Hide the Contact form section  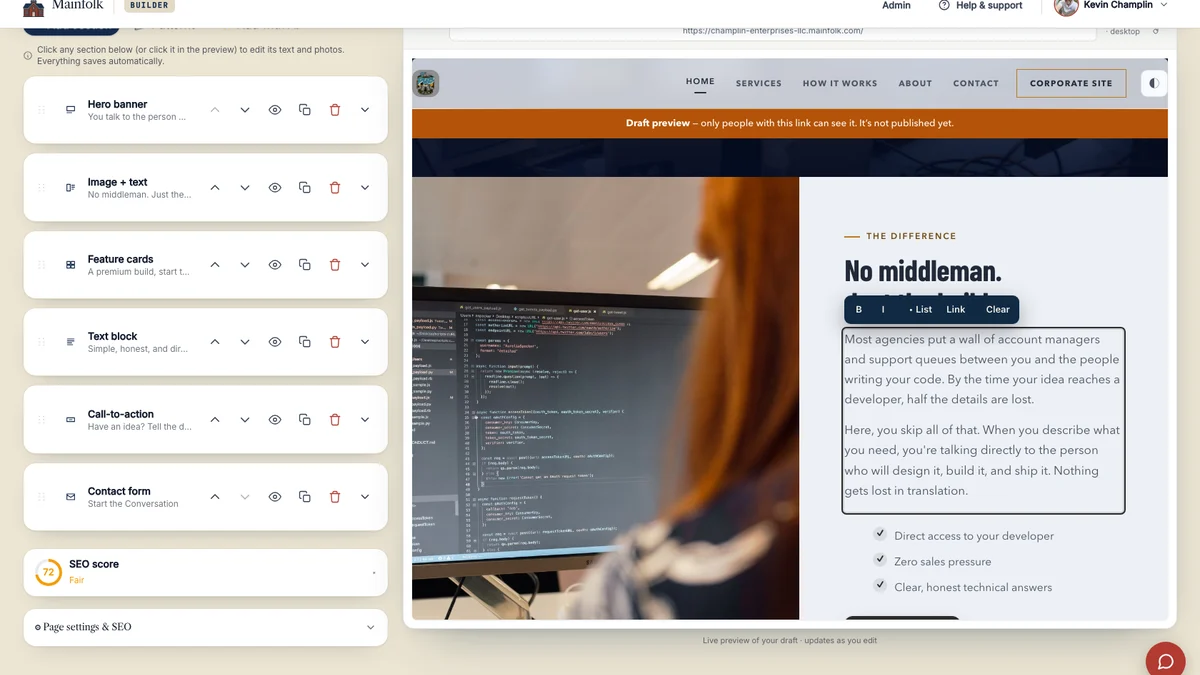[x=275, y=497]
